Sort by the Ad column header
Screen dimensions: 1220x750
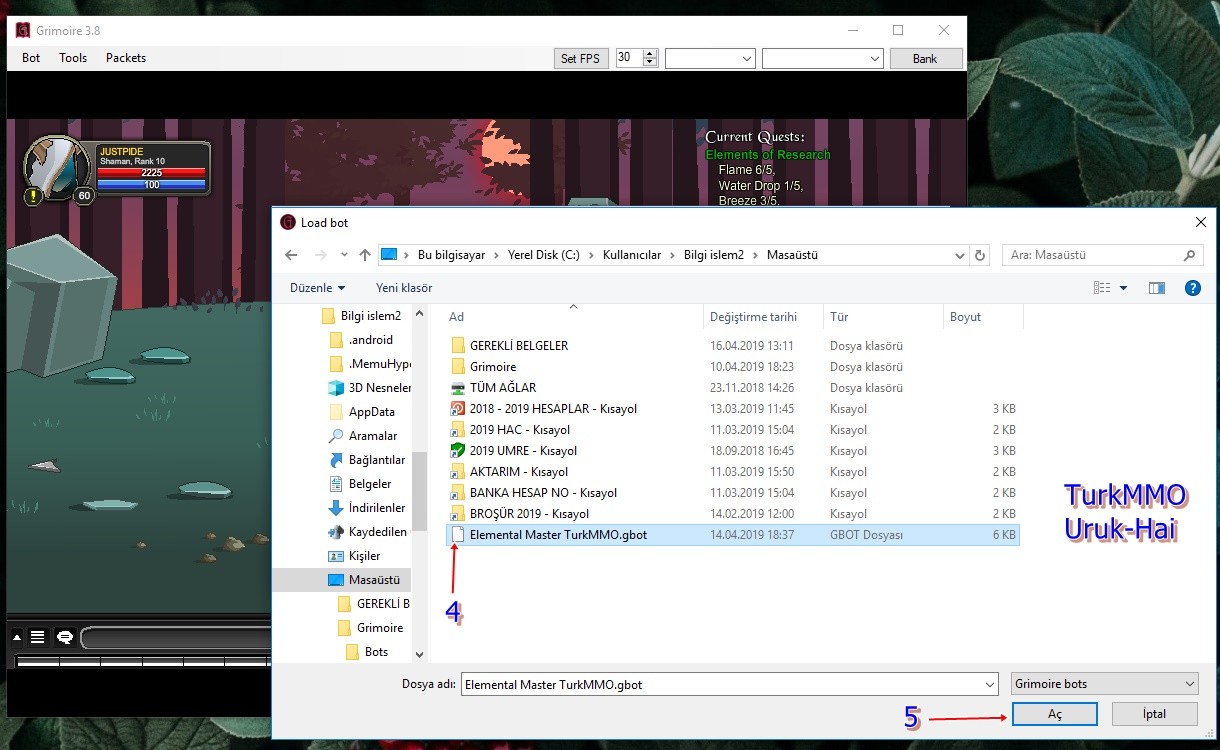tap(572, 317)
